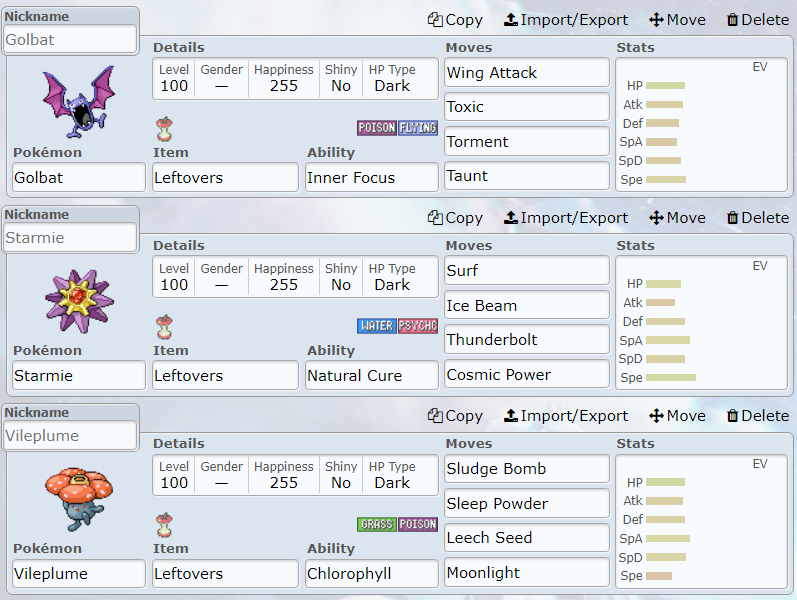Image resolution: width=797 pixels, height=600 pixels.
Task: Move the Vileplume set
Action: (678, 415)
